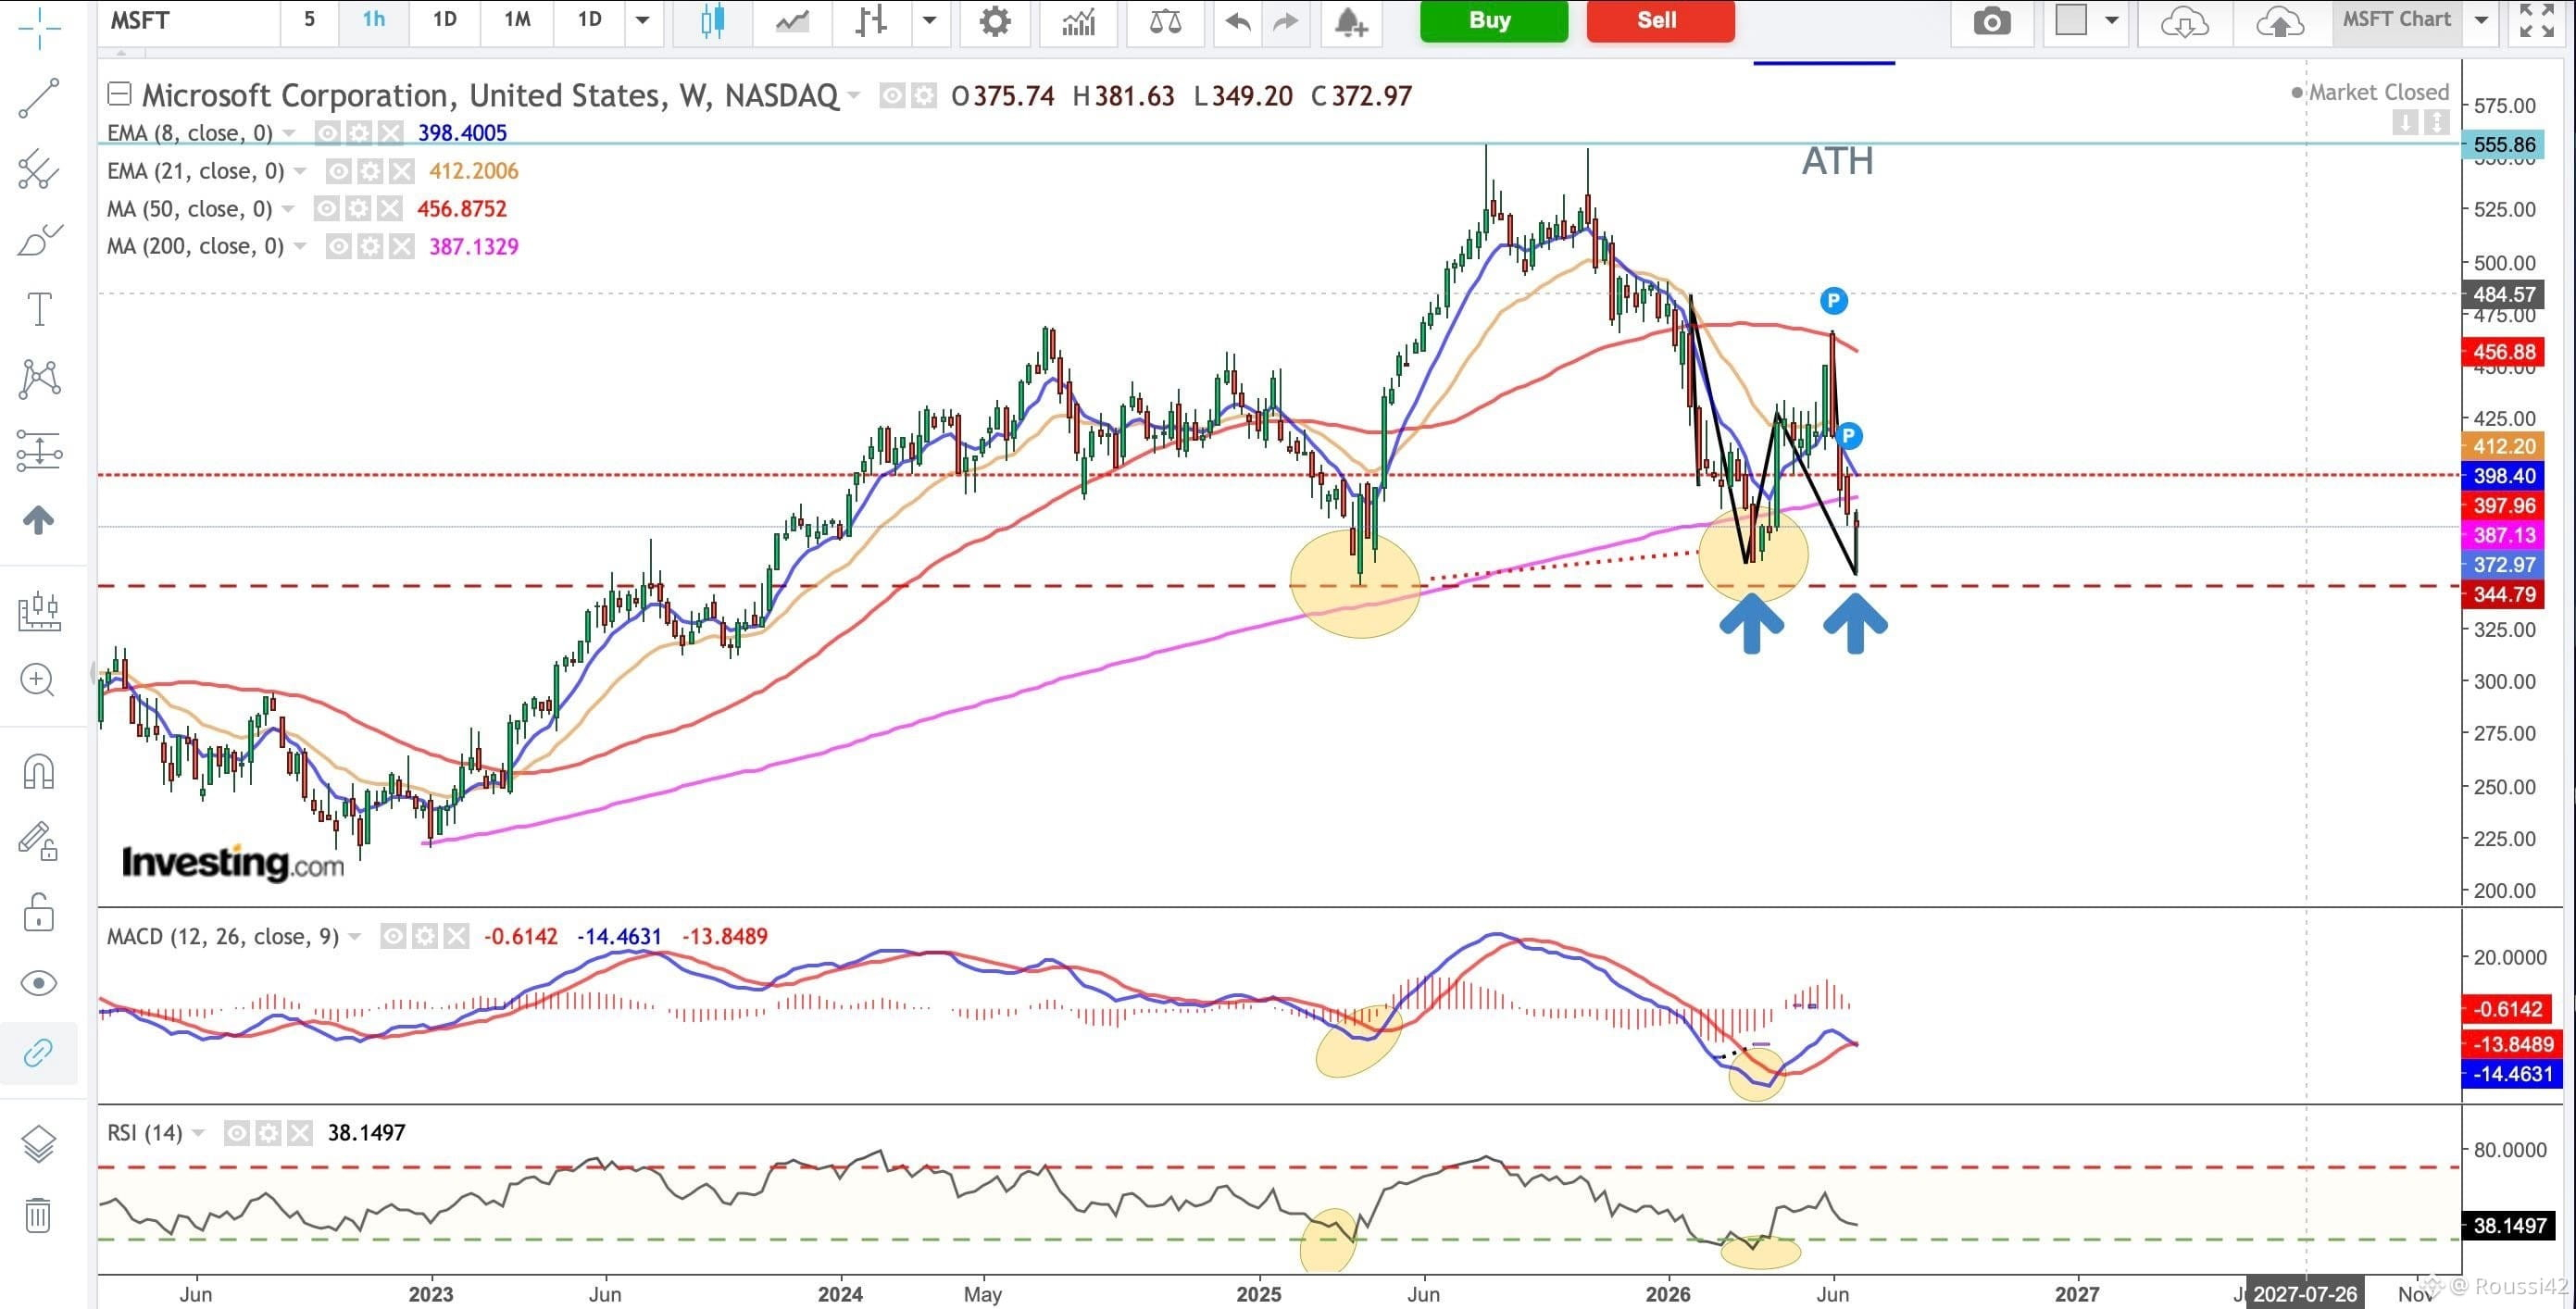Screen dimensions: 2576x1309
Task: Open compare symbols scales icon
Action: [1165, 20]
